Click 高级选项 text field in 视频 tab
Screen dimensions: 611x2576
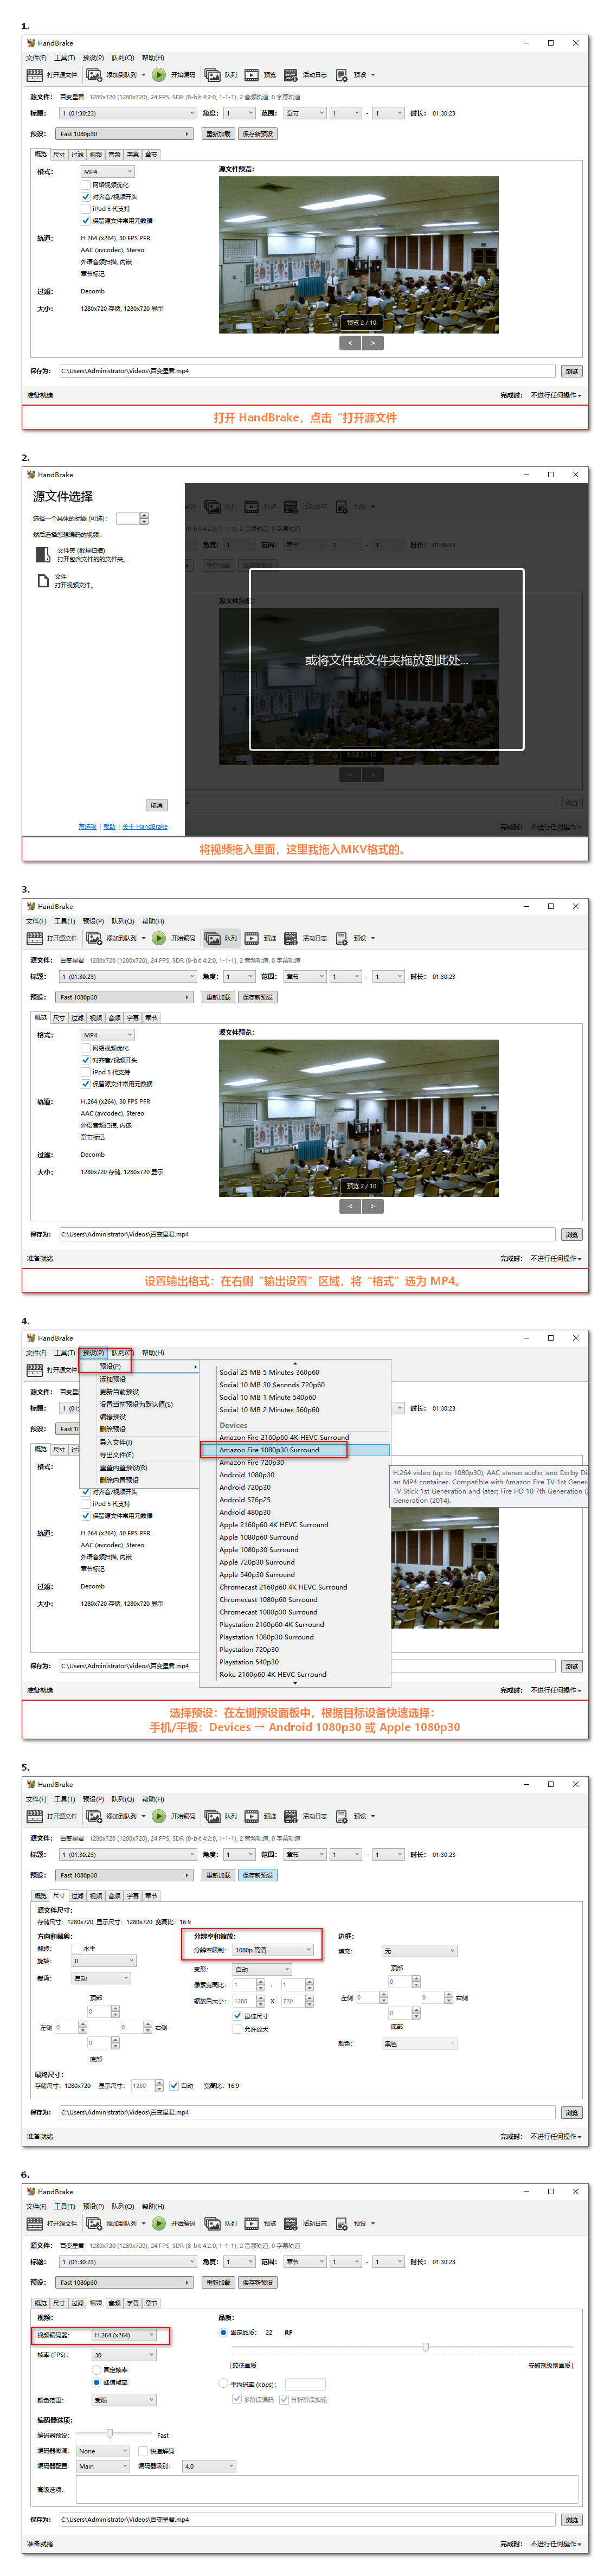[327, 2489]
